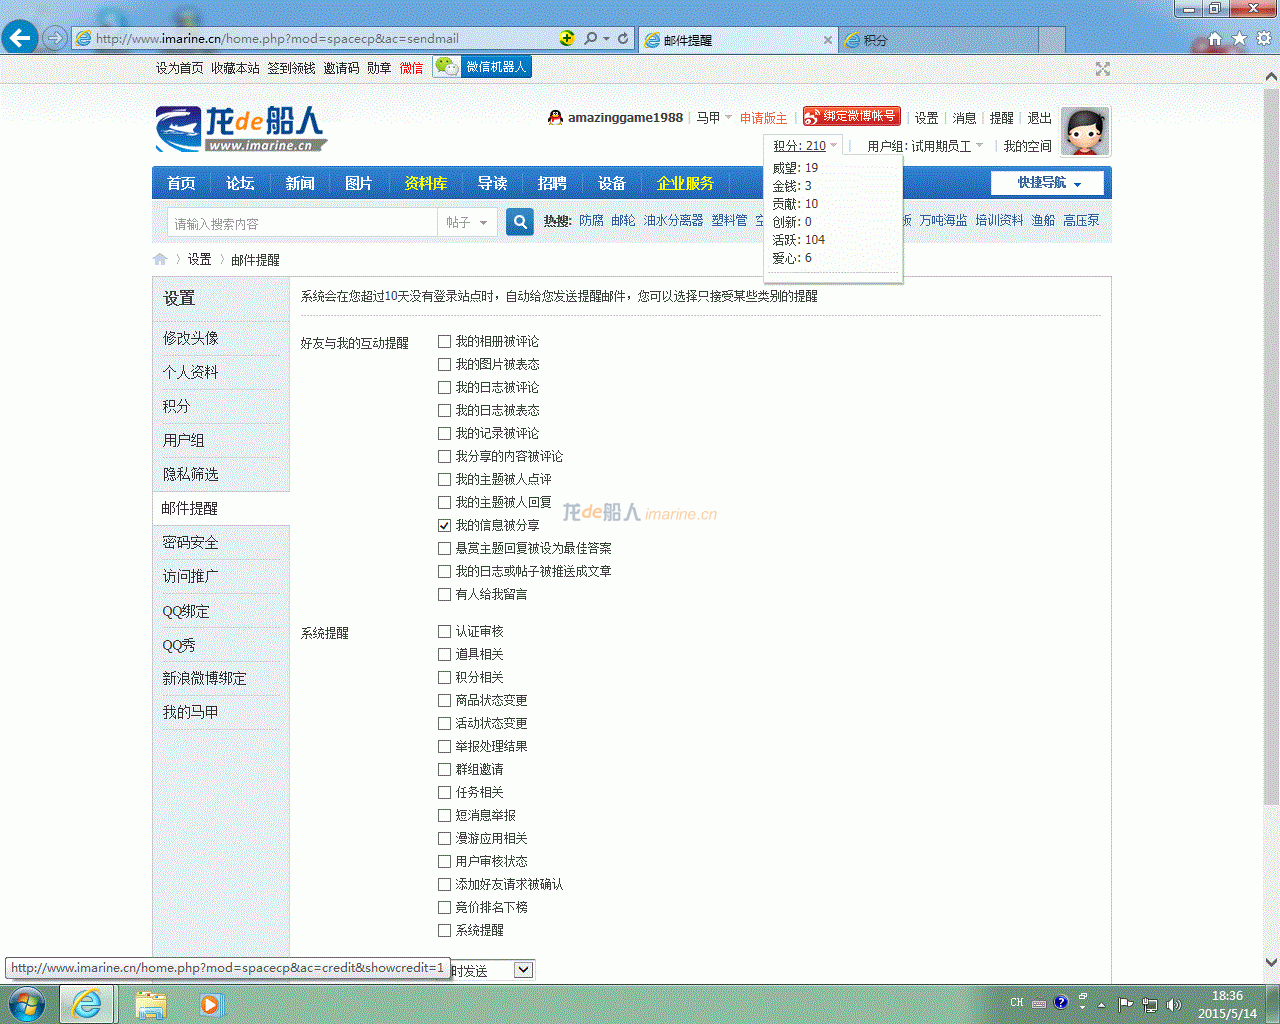
Task: Click the imarine.cn site logo
Action: 241,129
